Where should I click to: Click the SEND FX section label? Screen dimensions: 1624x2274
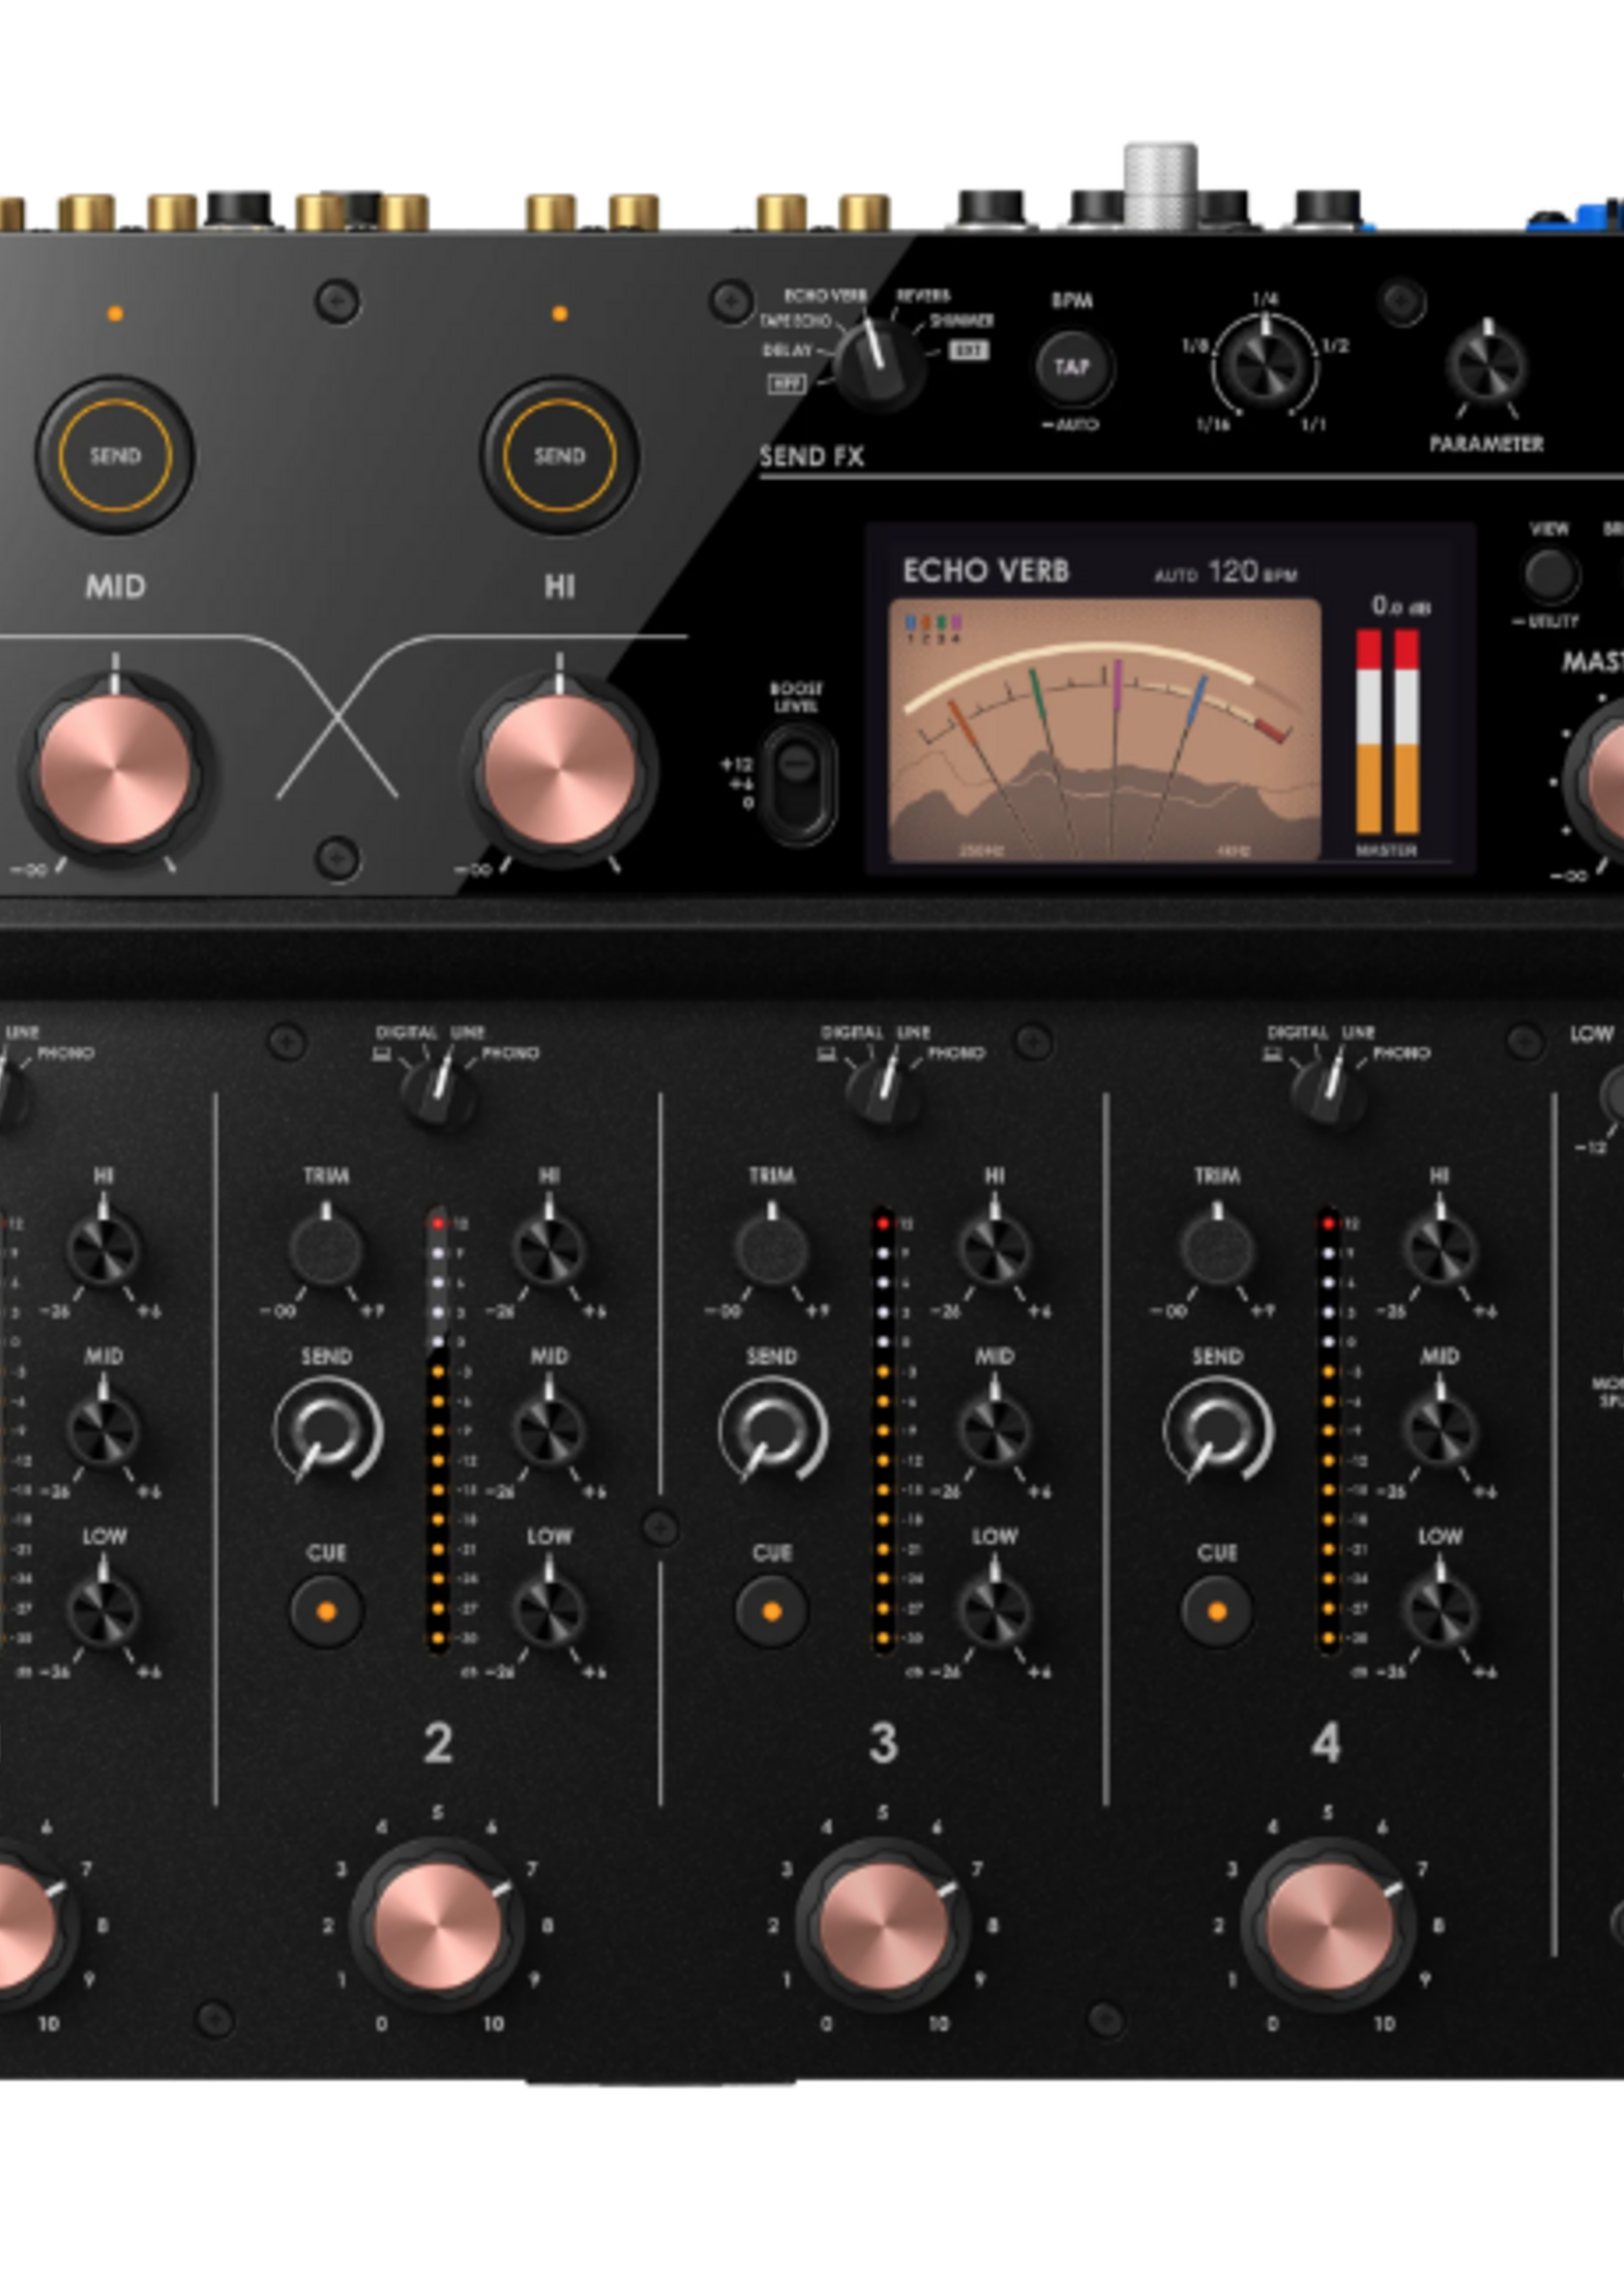(x=811, y=457)
